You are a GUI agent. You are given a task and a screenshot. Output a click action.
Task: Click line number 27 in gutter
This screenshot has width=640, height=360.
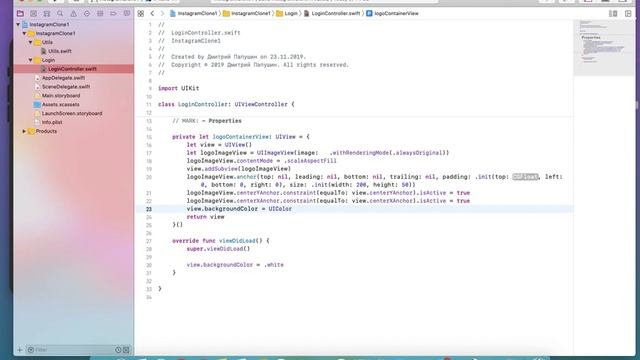pyautogui.click(x=149, y=241)
